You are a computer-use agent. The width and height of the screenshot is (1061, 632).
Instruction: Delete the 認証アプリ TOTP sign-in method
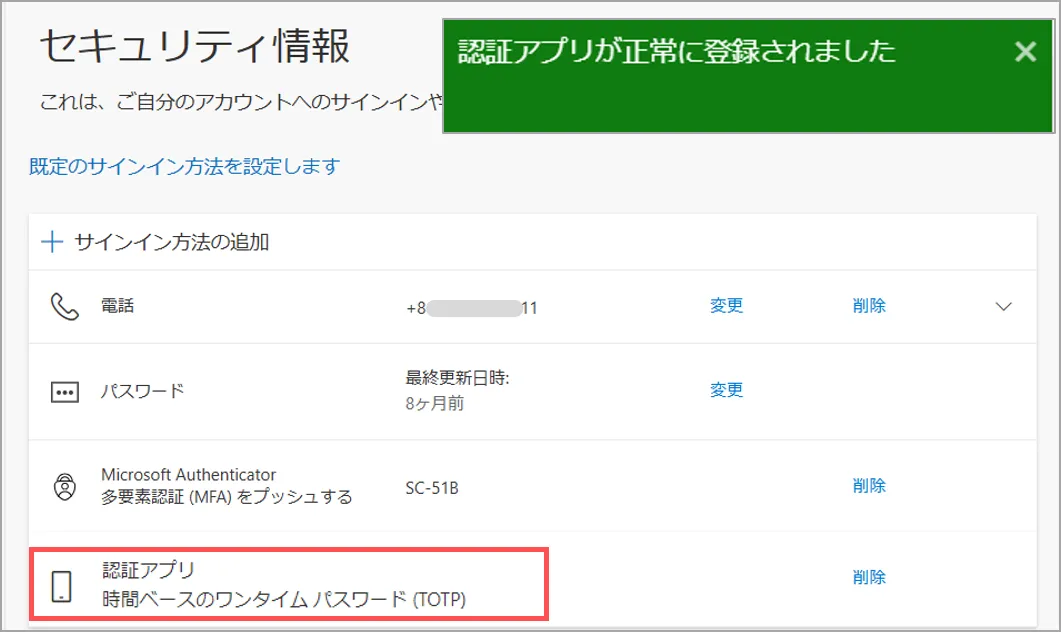pyautogui.click(x=869, y=577)
